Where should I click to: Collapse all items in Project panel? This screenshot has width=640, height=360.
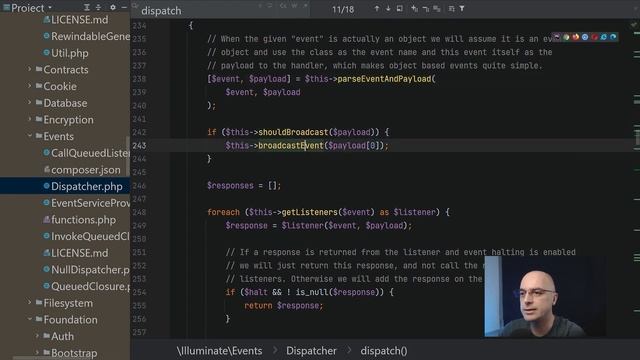(x=98, y=7)
